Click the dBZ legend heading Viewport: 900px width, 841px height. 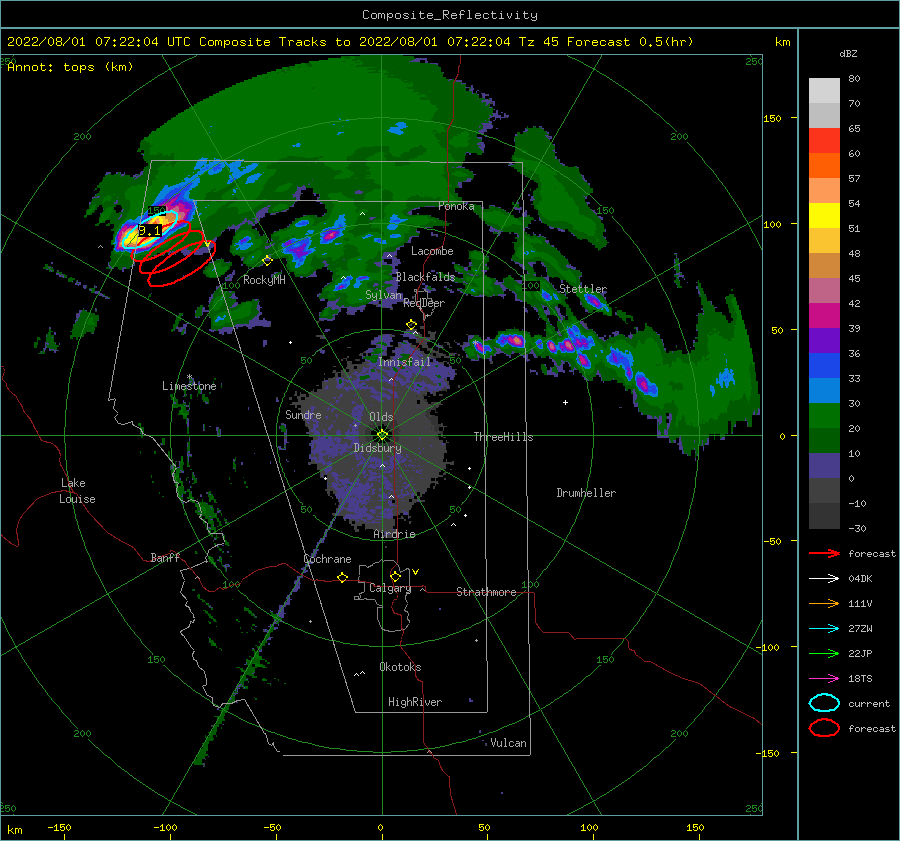click(x=848, y=53)
